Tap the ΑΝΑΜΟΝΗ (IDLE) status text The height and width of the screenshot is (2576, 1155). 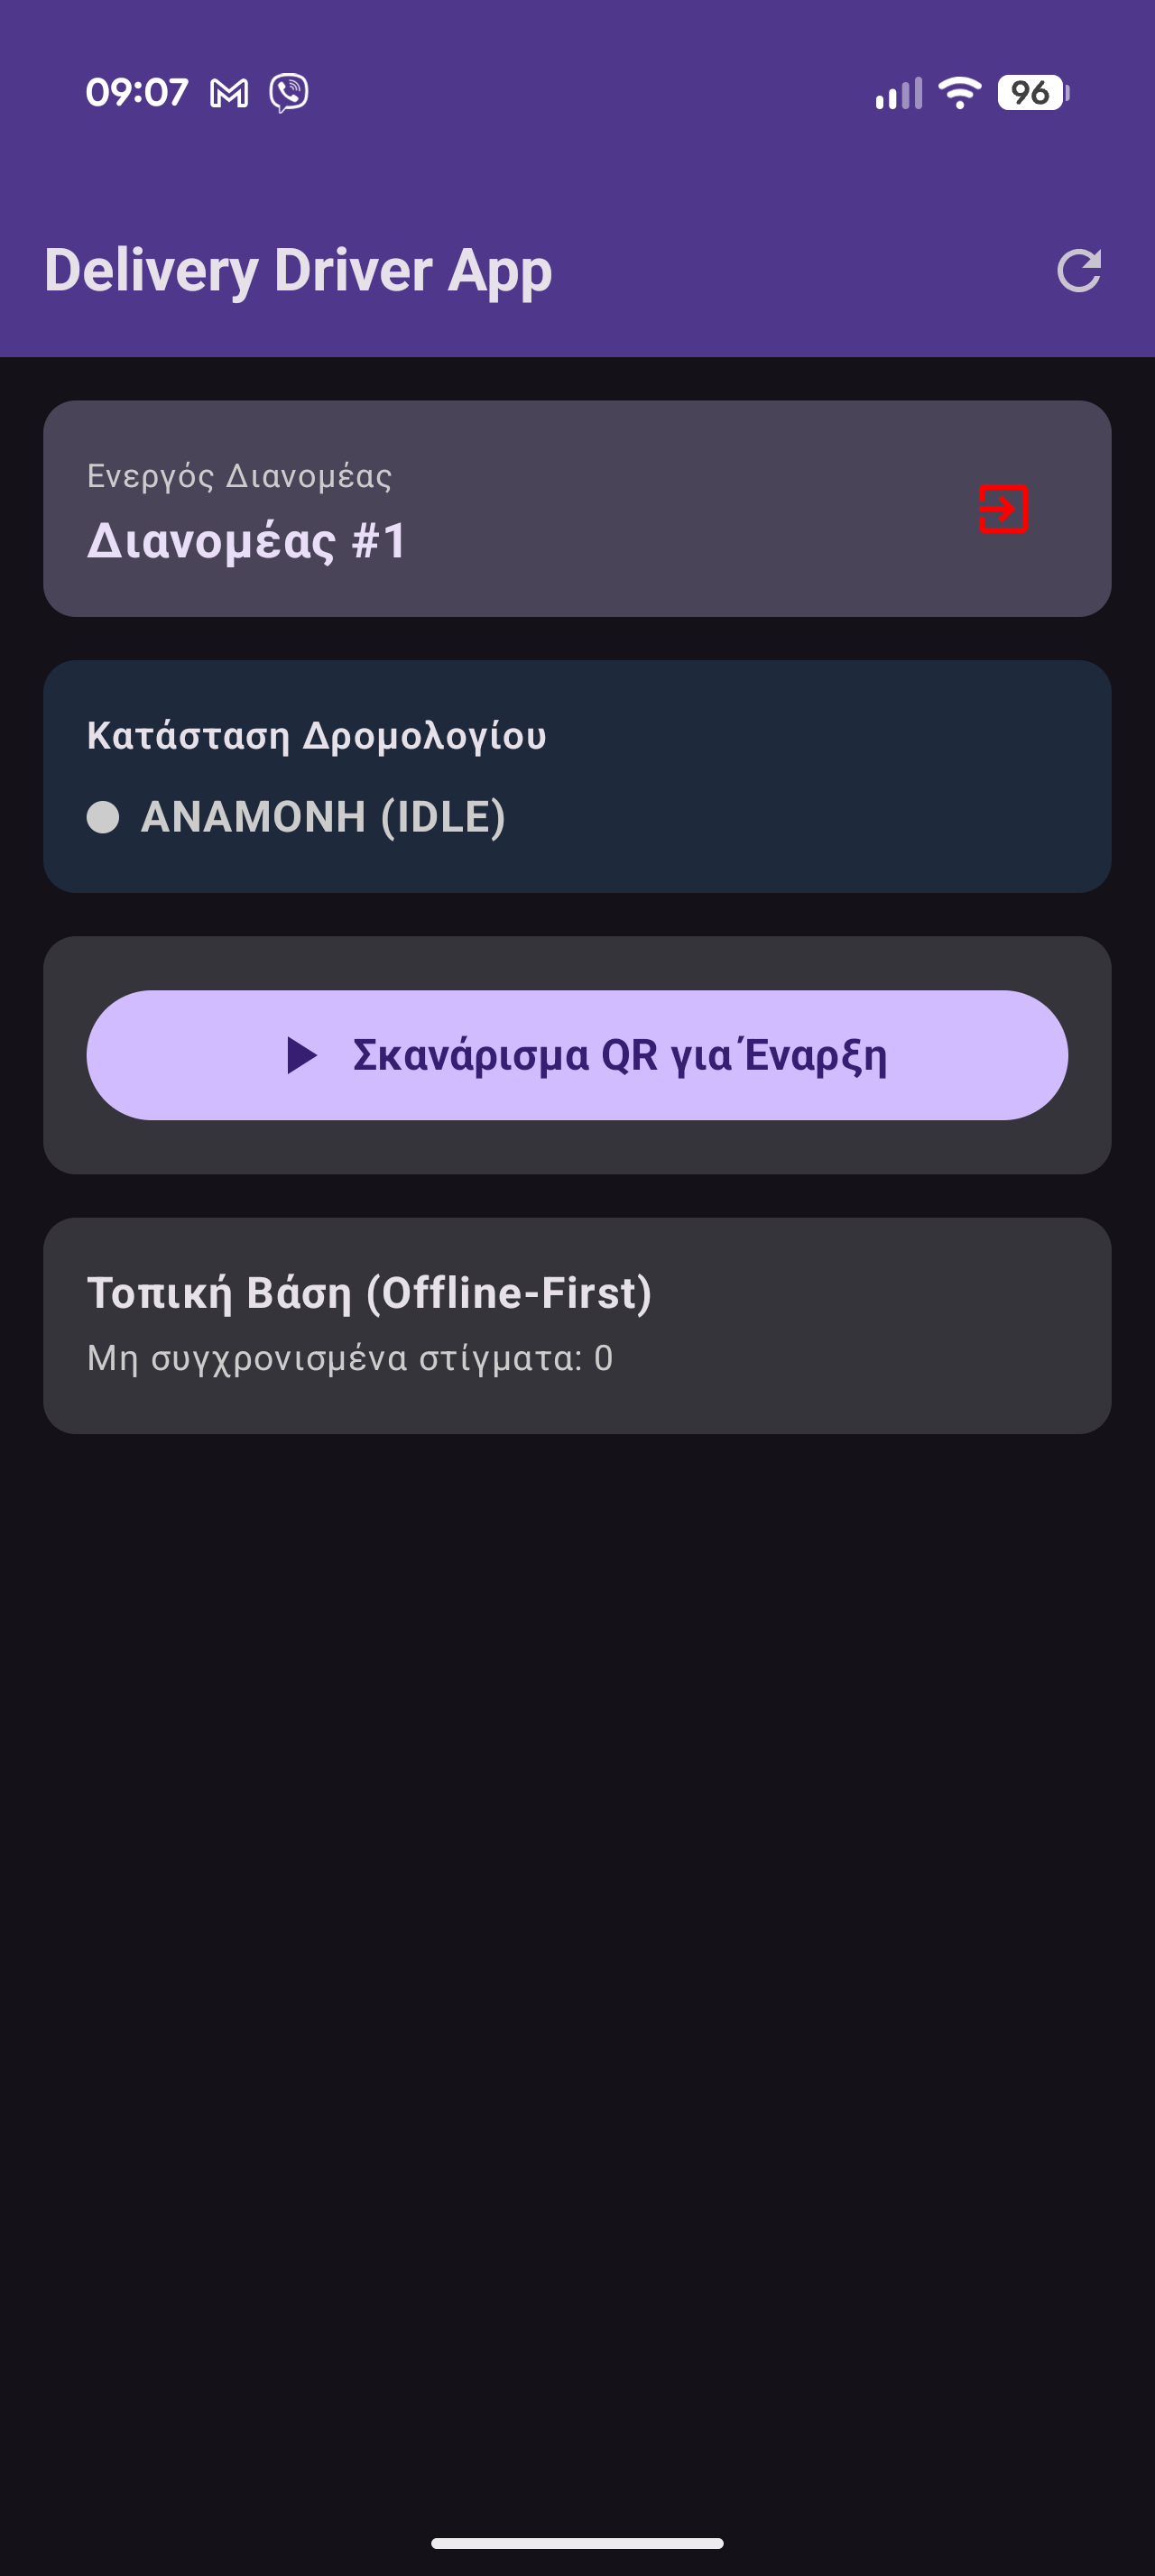(323, 817)
